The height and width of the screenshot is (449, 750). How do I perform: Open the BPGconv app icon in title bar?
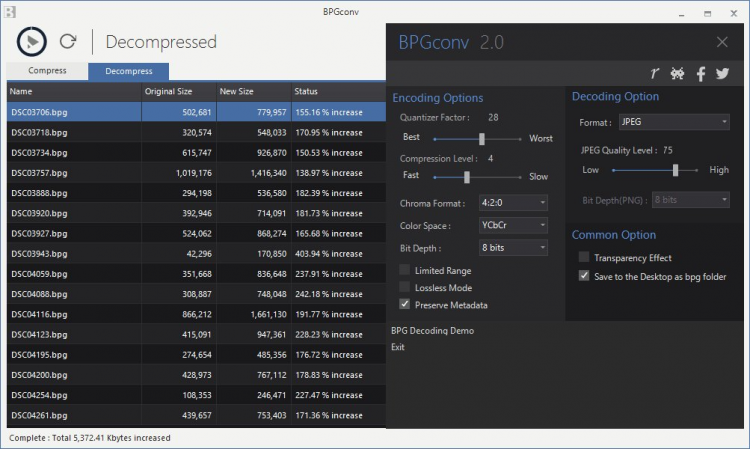10,11
